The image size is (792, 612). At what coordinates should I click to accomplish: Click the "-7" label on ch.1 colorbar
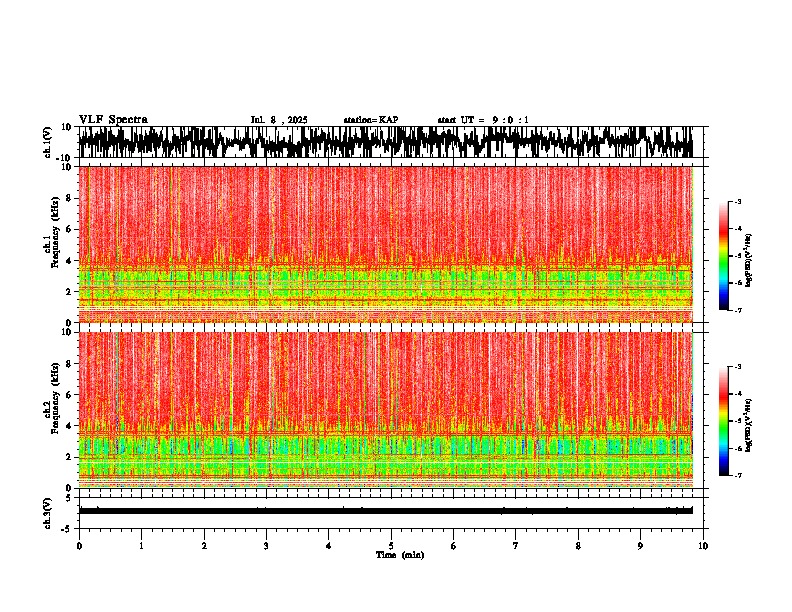tap(737, 310)
